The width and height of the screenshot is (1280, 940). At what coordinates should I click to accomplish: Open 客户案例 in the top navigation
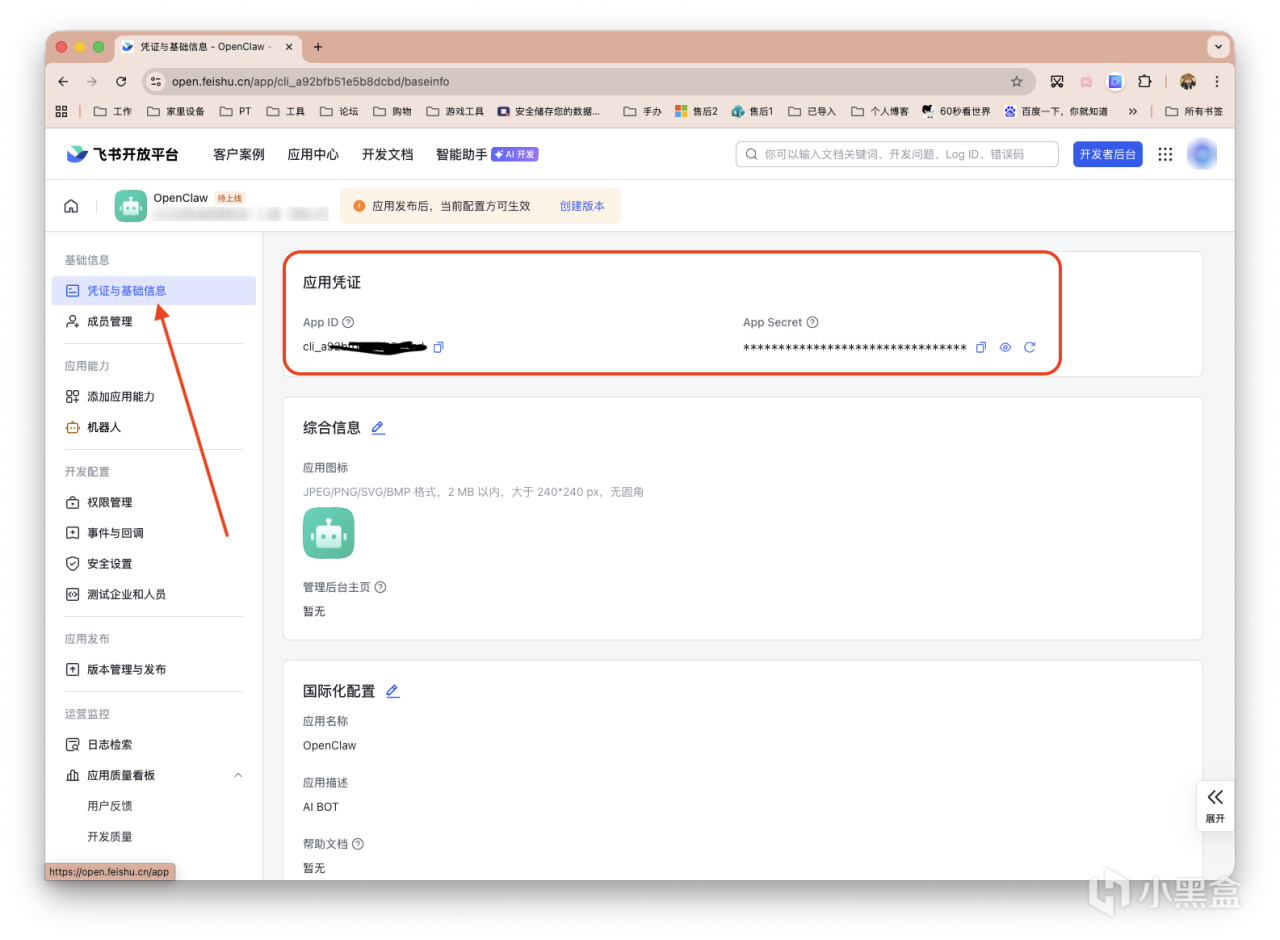pyautogui.click(x=239, y=154)
